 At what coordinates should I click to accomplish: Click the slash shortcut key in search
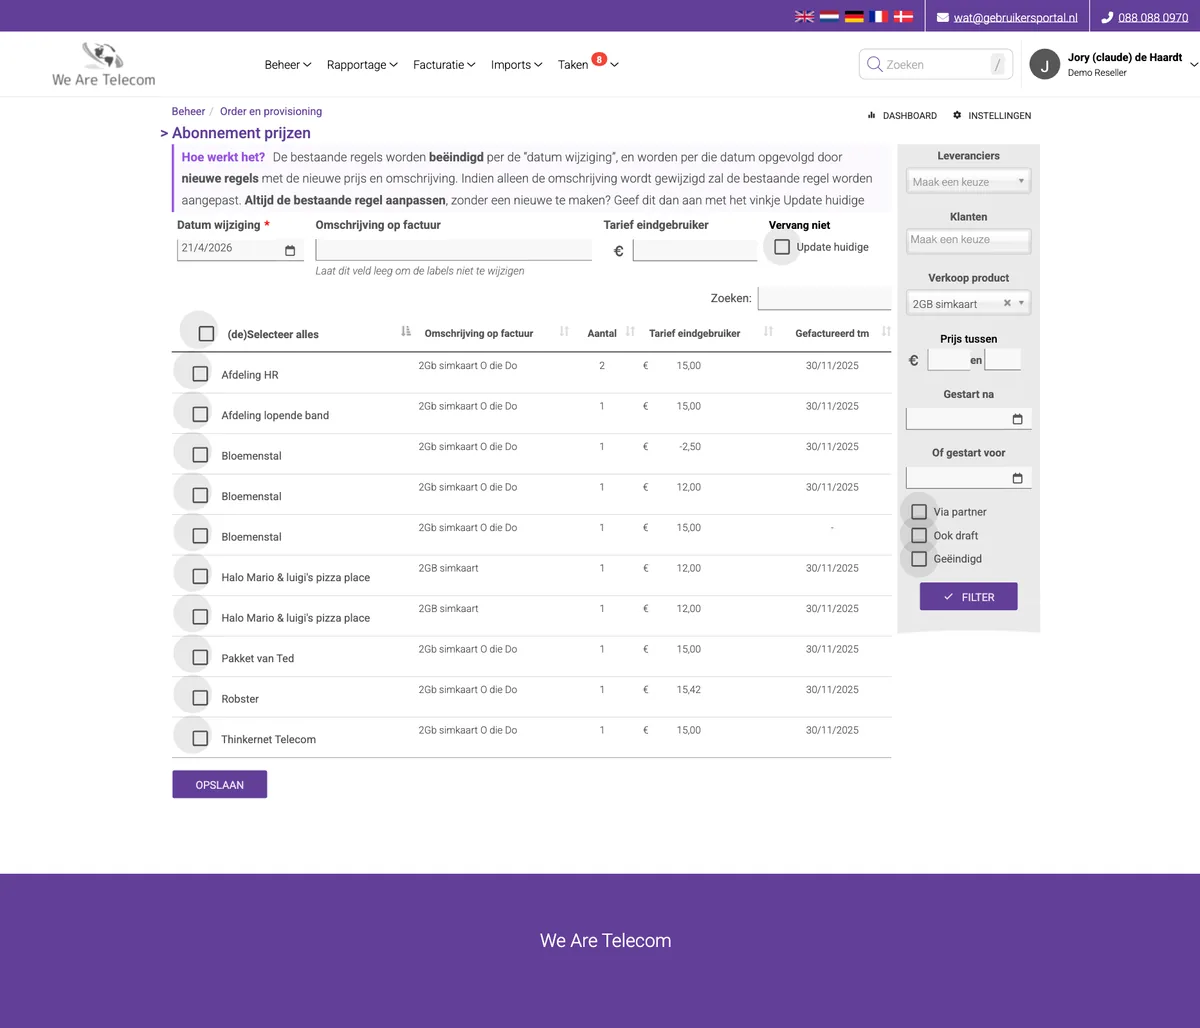tap(997, 64)
